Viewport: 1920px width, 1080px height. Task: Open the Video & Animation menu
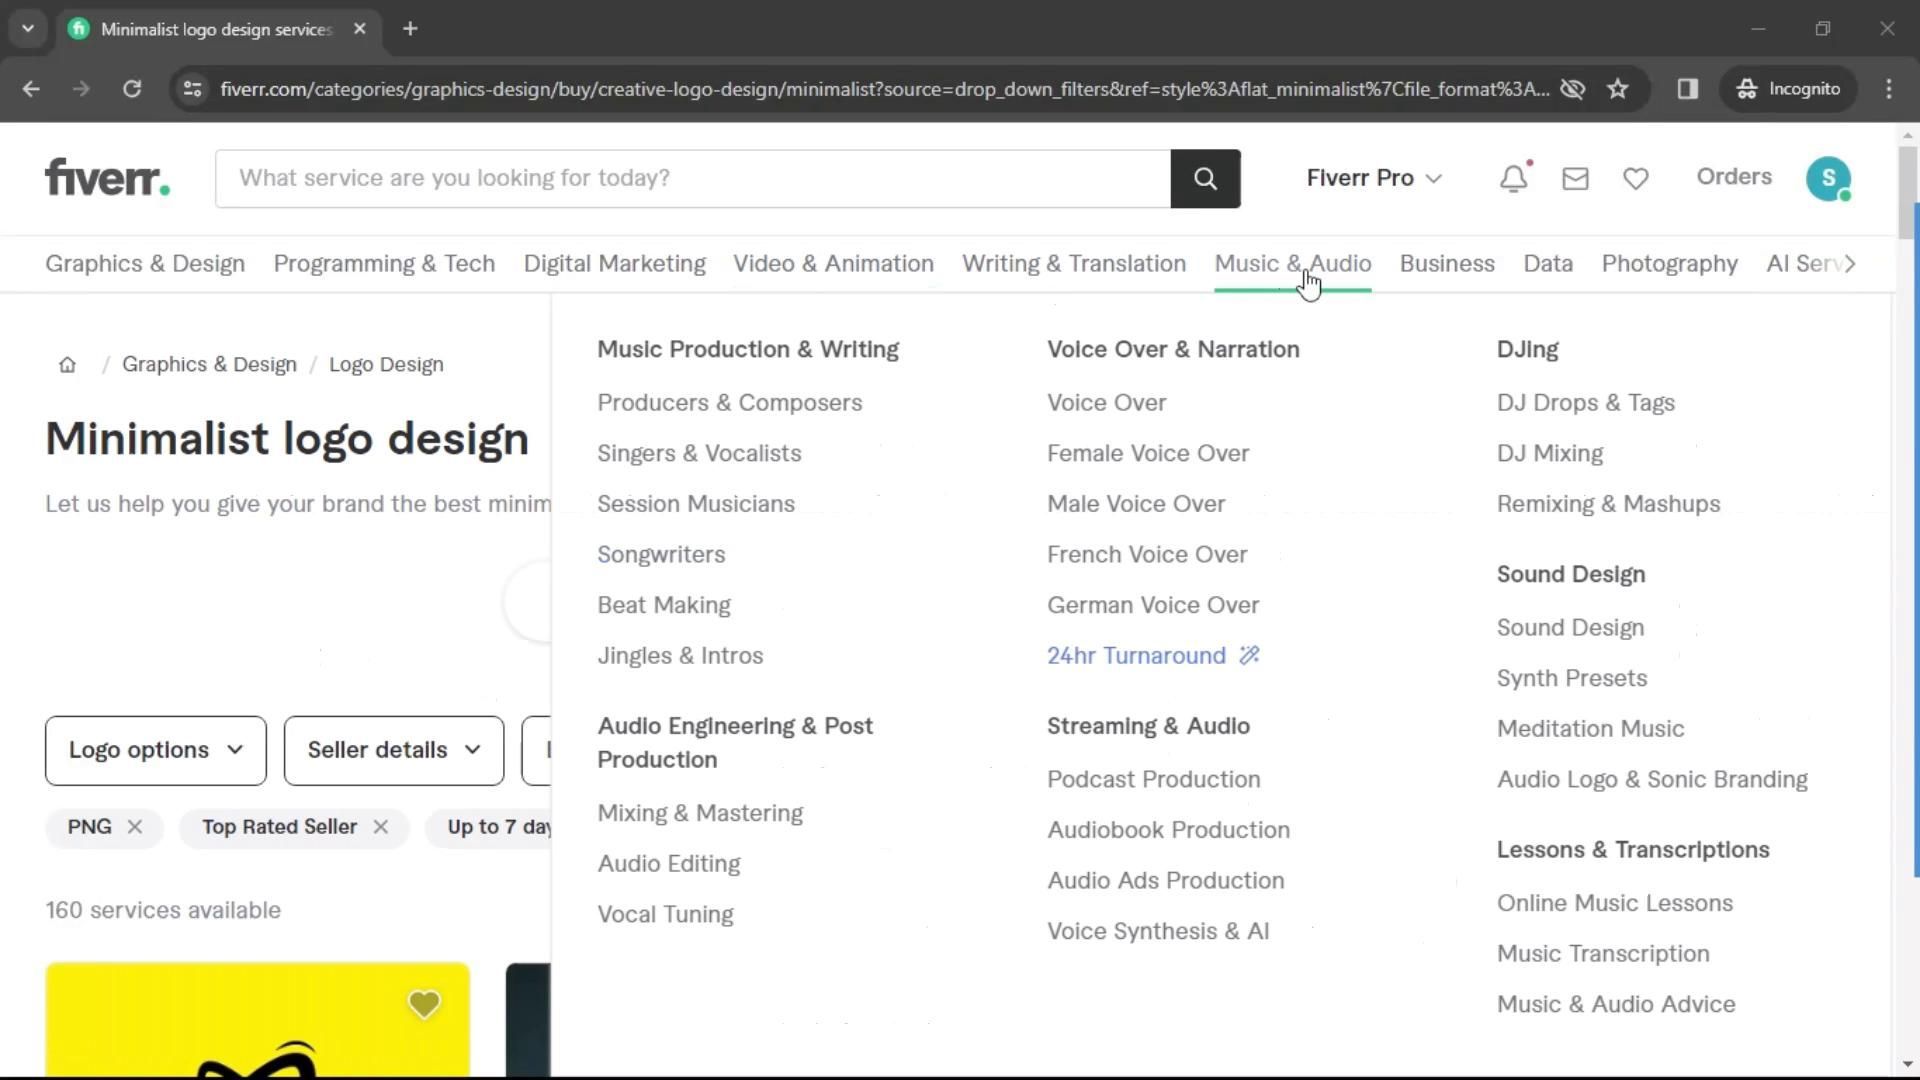click(x=833, y=264)
